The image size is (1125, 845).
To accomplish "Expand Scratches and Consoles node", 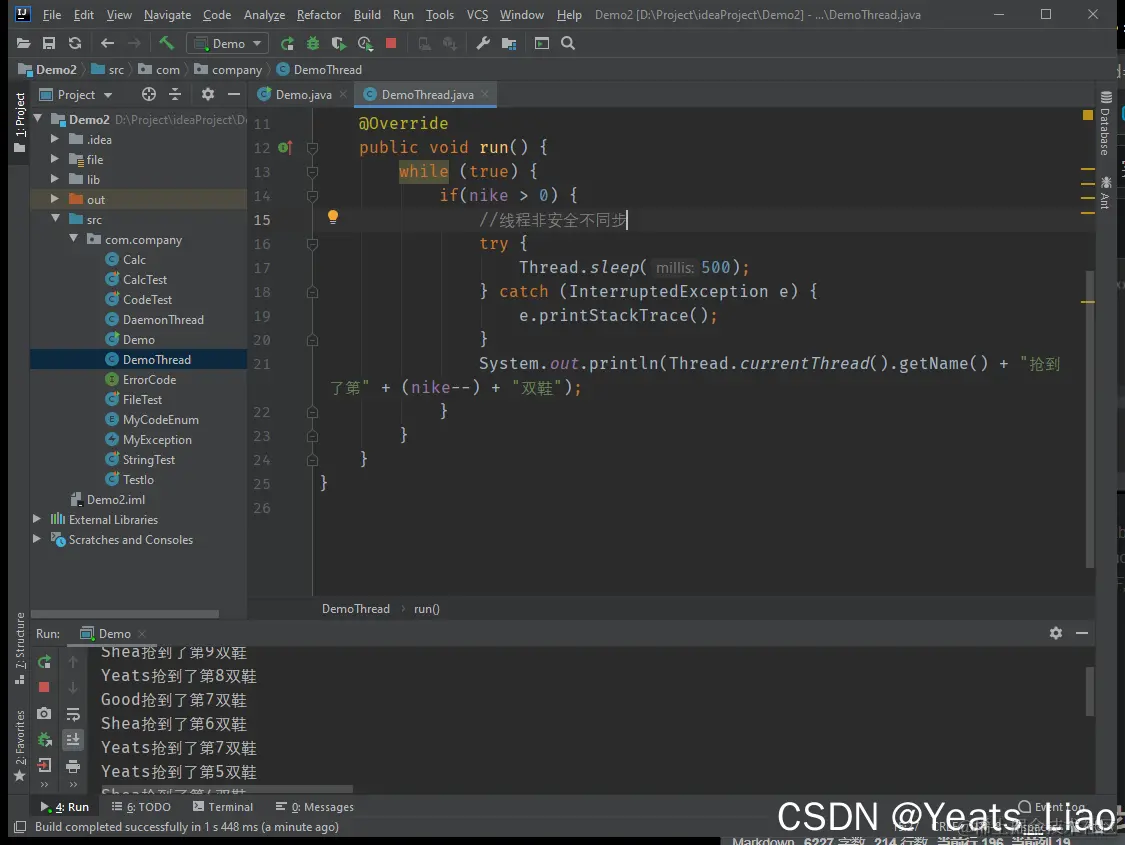I will 37,539.
